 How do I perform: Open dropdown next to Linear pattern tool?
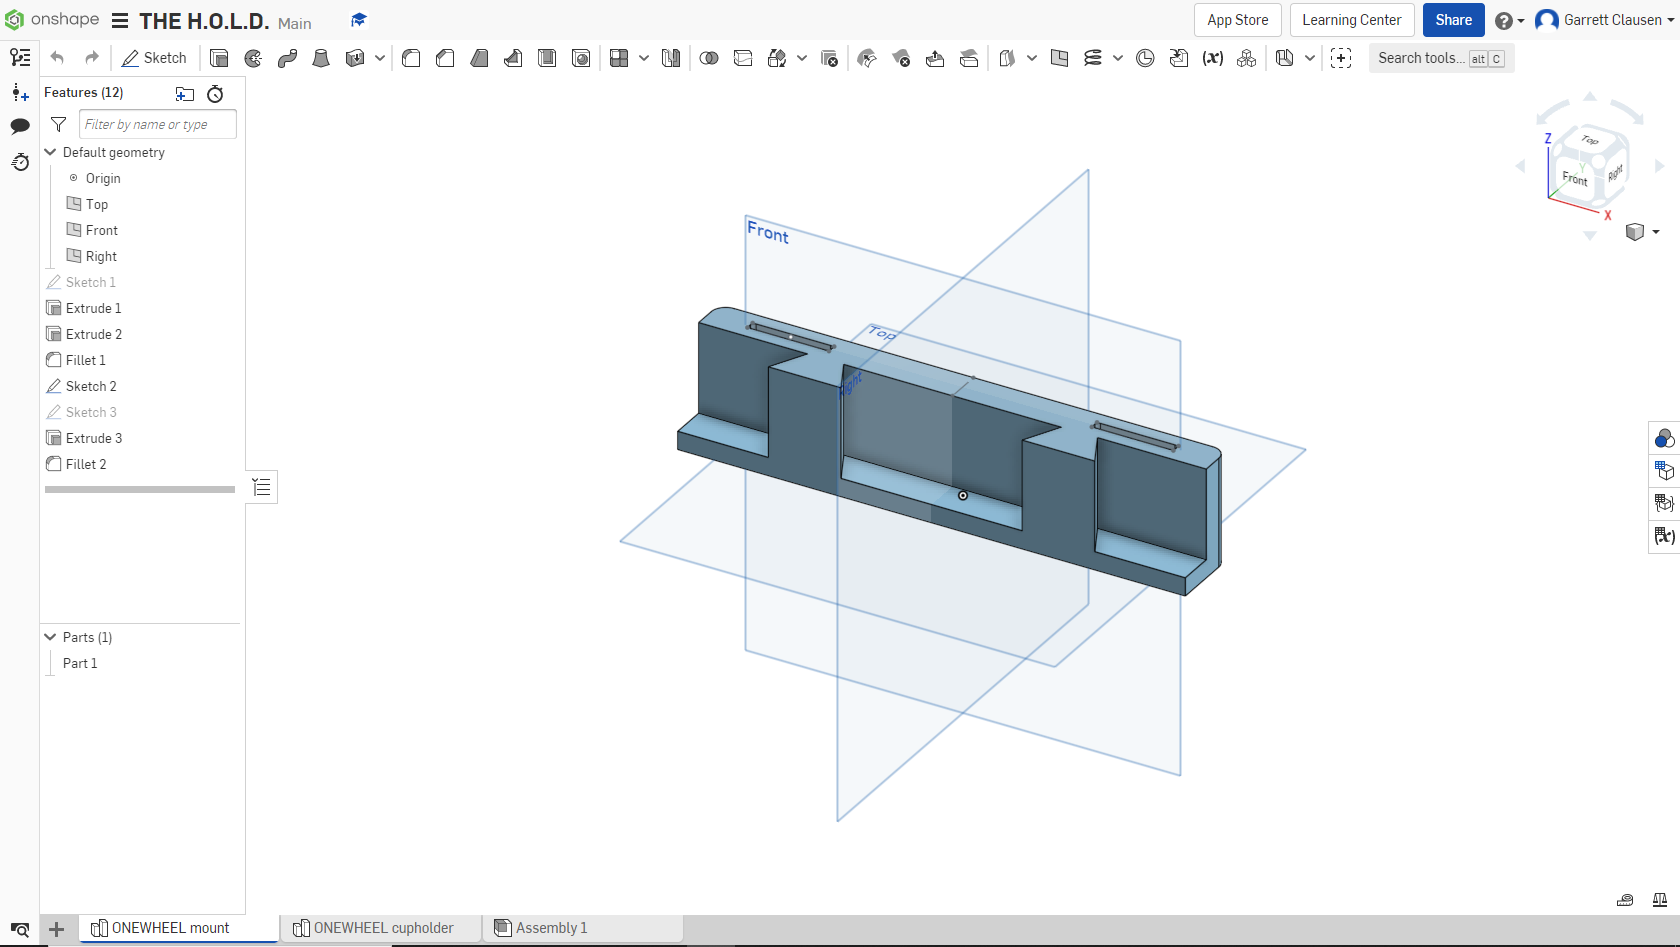pos(644,58)
